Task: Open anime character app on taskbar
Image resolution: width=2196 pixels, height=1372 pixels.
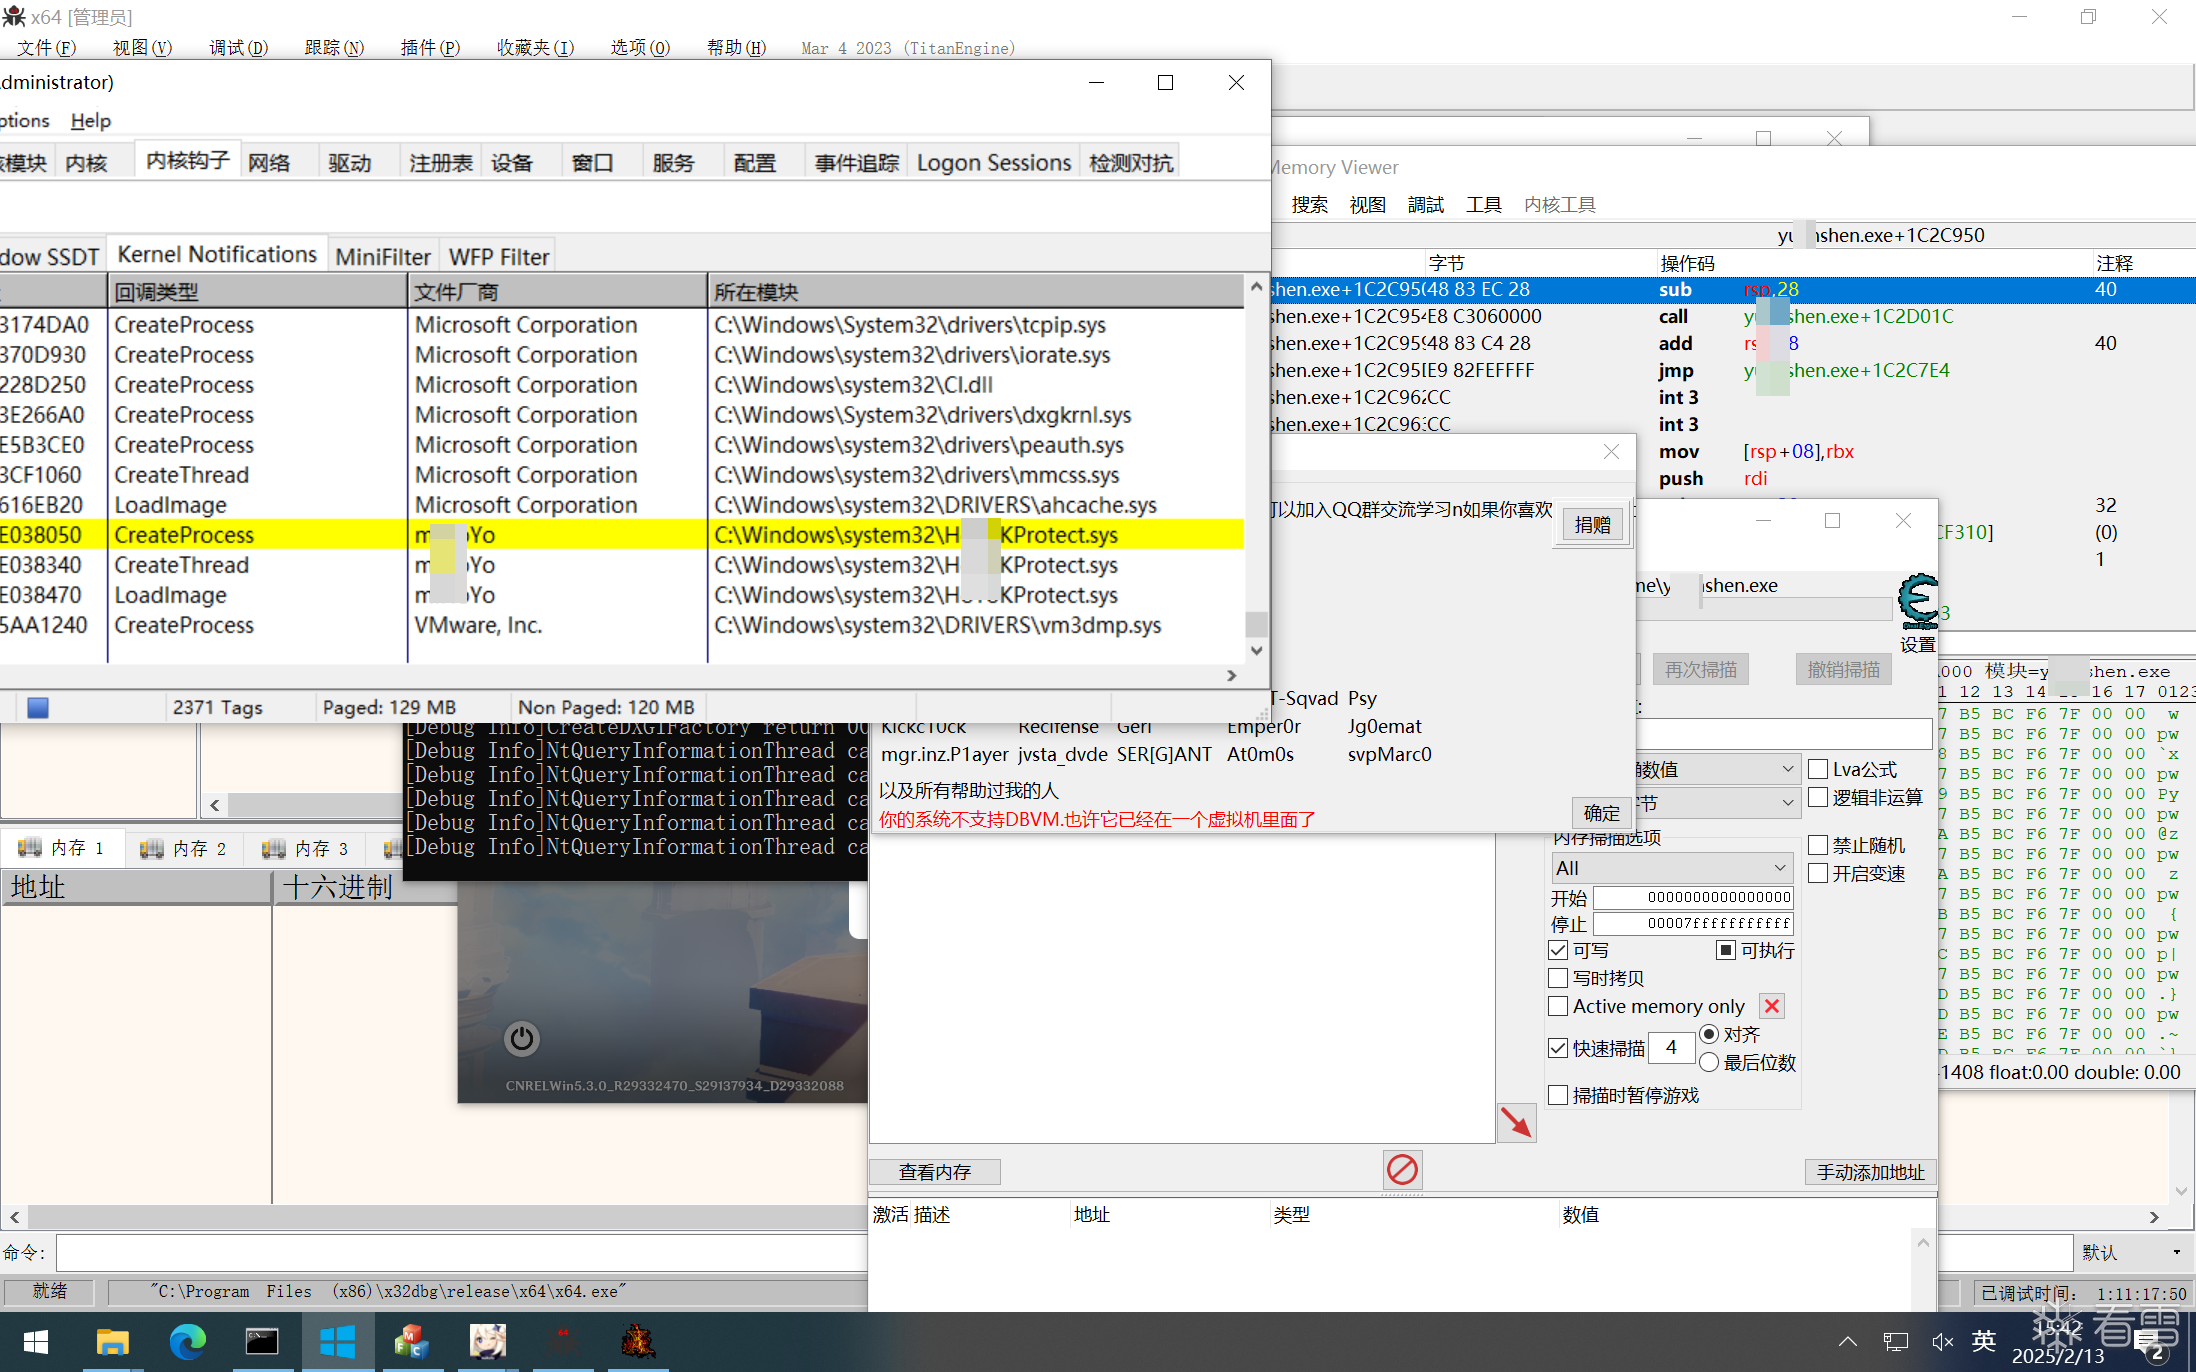Action: [x=488, y=1342]
